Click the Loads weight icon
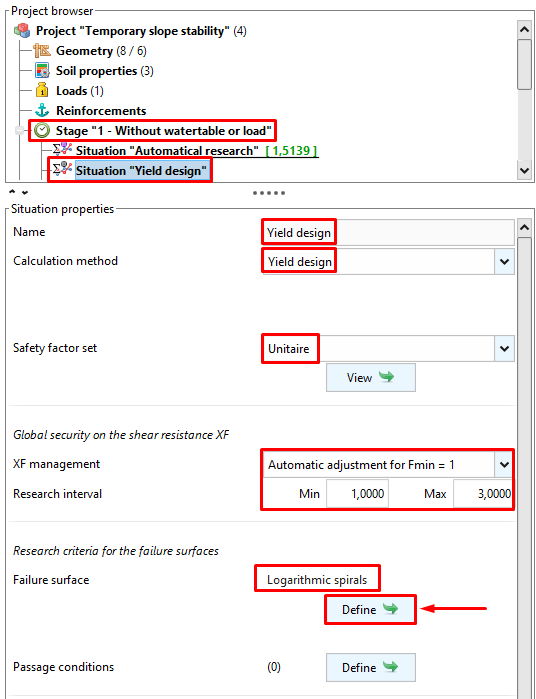This screenshot has width=536, height=699. (x=42, y=90)
